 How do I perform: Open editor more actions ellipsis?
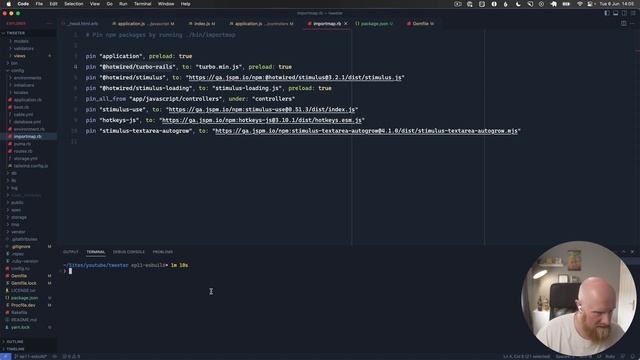[632, 24]
